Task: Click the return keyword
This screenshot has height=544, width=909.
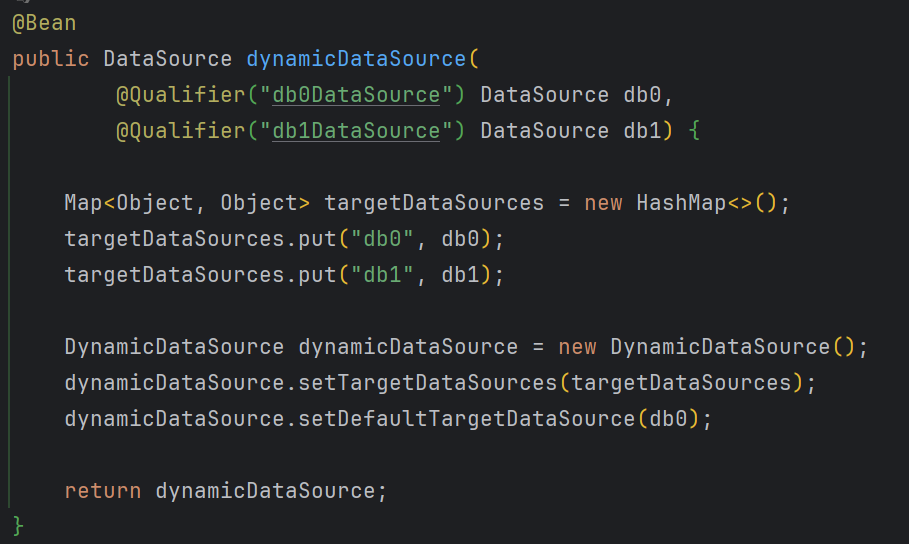Action: point(103,491)
